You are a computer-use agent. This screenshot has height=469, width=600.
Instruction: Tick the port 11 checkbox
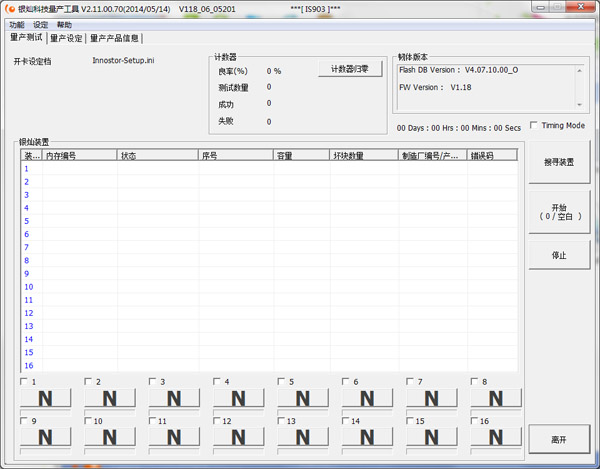click(x=152, y=421)
